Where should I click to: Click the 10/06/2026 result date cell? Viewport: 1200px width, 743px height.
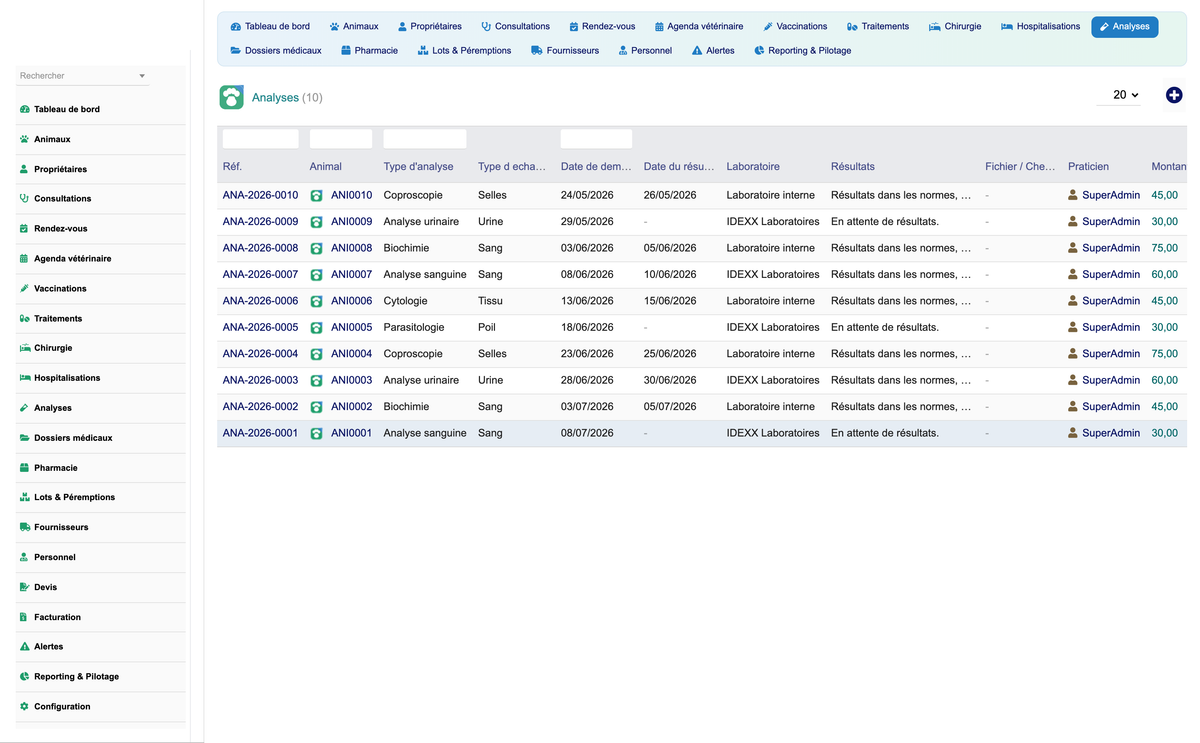(x=670, y=274)
